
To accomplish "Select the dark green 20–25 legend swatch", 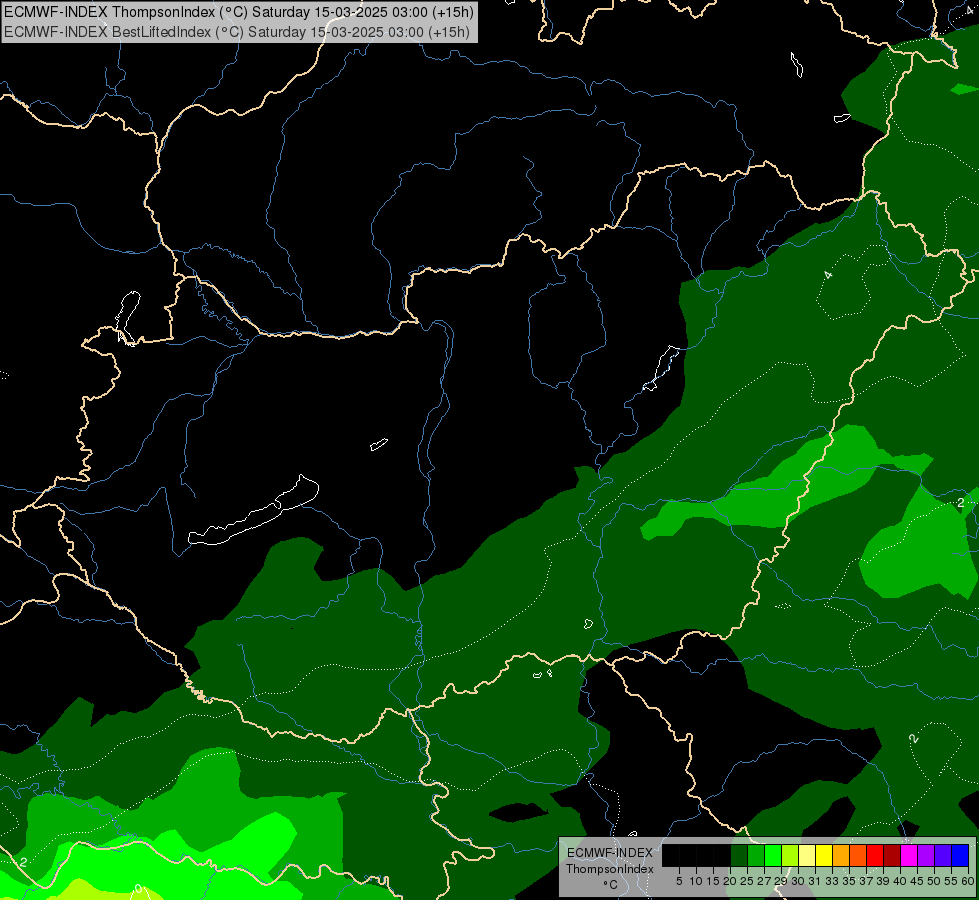I will (739, 855).
